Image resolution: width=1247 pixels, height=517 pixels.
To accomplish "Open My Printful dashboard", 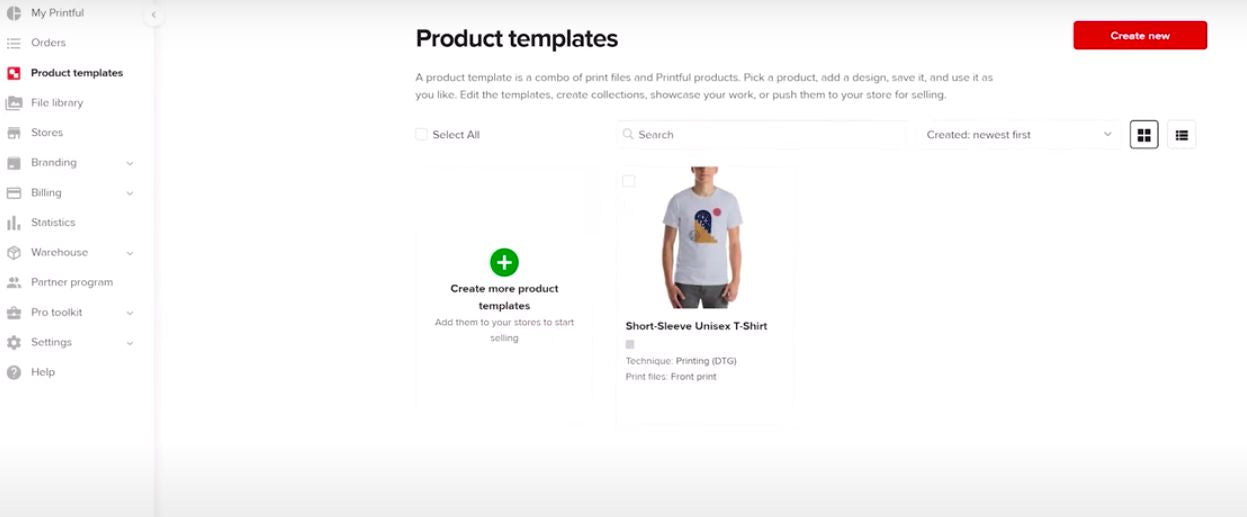I will [57, 13].
